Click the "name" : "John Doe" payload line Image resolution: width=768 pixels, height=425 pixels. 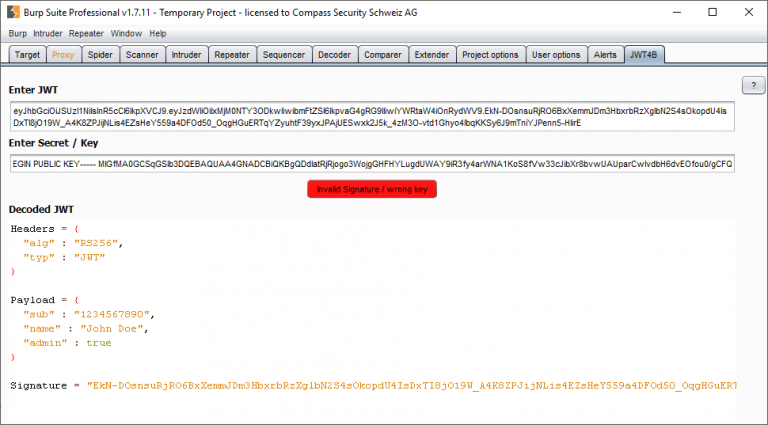point(86,329)
